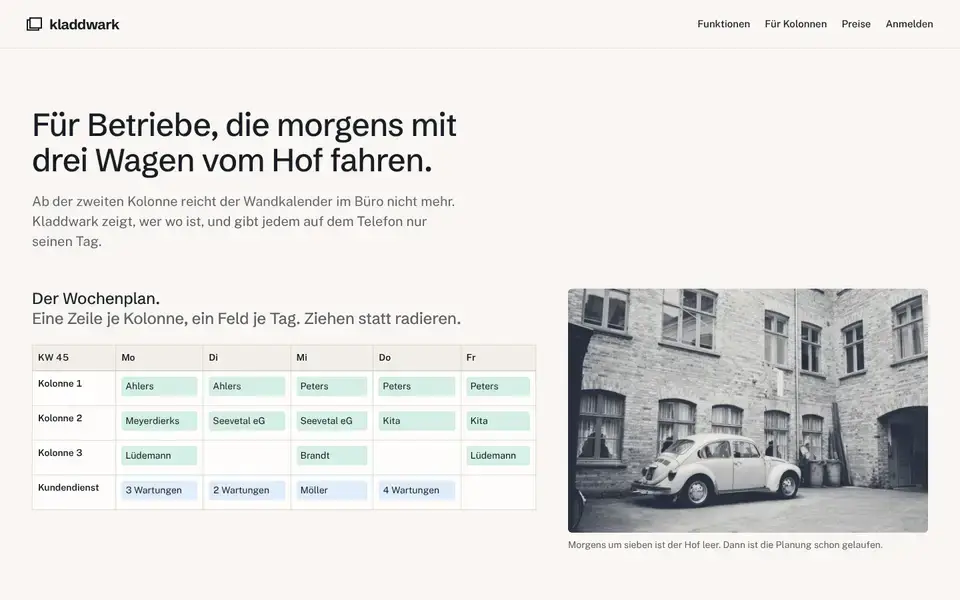Select Kita entry on Friday
Image resolution: width=960 pixels, height=600 pixels.
[x=498, y=421]
